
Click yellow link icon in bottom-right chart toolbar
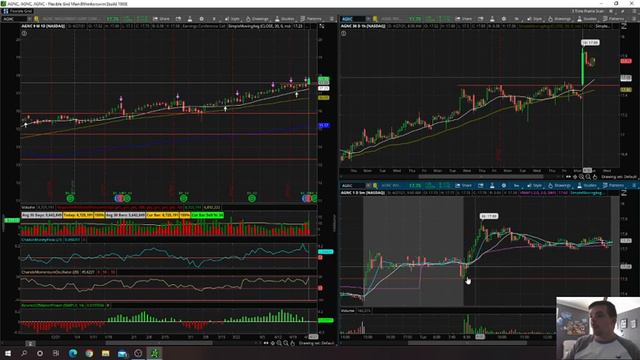[x=375, y=185]
